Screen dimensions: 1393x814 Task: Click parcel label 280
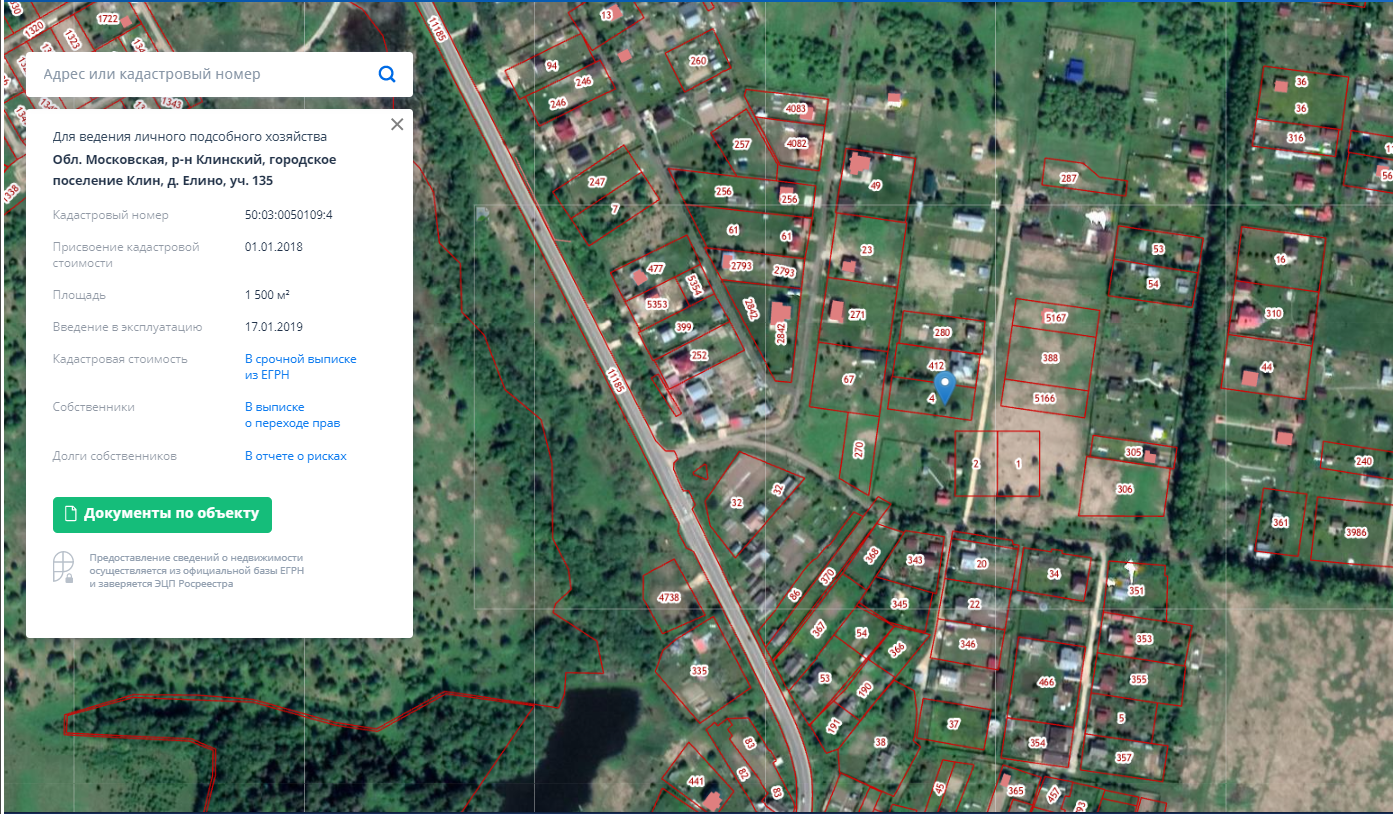(x=942, y=332)
